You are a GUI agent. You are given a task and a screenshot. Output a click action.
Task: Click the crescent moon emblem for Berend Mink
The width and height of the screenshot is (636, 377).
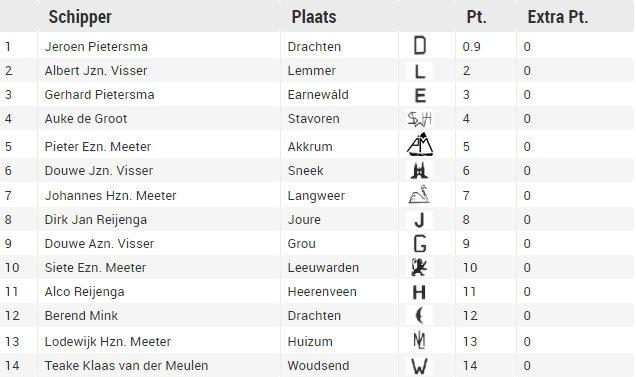tap(419, 315)
